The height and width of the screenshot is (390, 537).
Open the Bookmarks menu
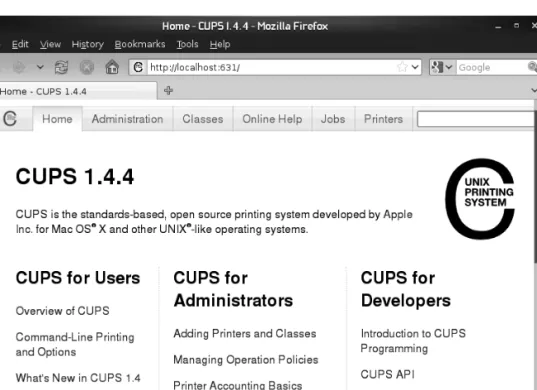pyautogui.click(x=140, y=44)
